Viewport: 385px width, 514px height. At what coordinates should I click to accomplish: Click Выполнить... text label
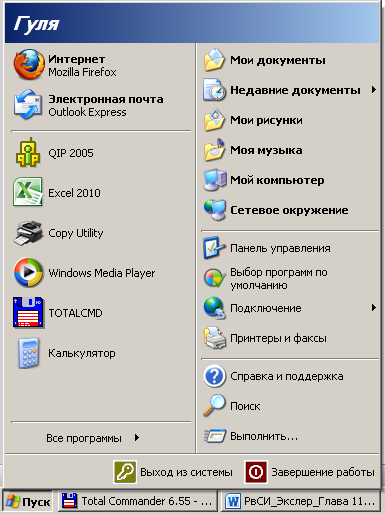(x=264, y=436)
